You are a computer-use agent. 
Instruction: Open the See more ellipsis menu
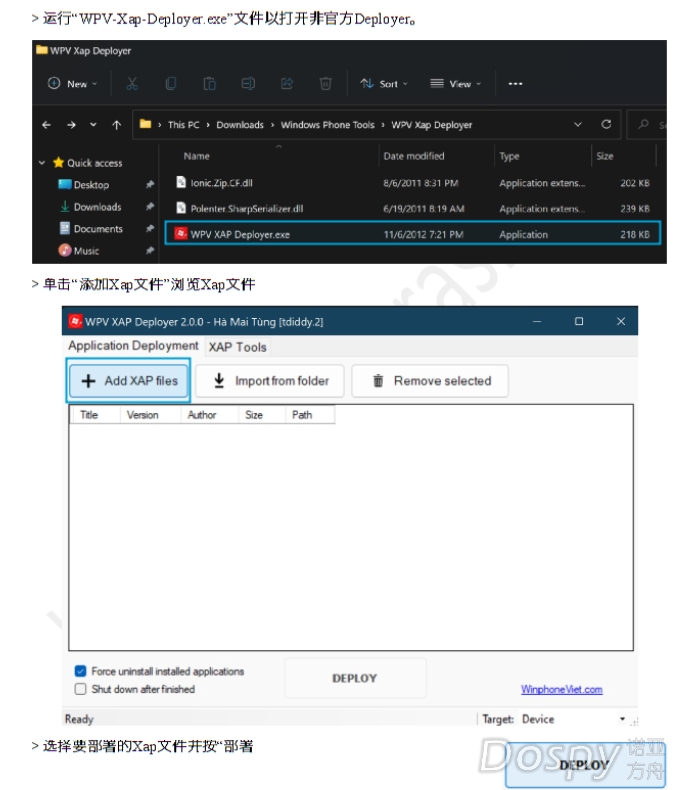(x=515, y=84)
